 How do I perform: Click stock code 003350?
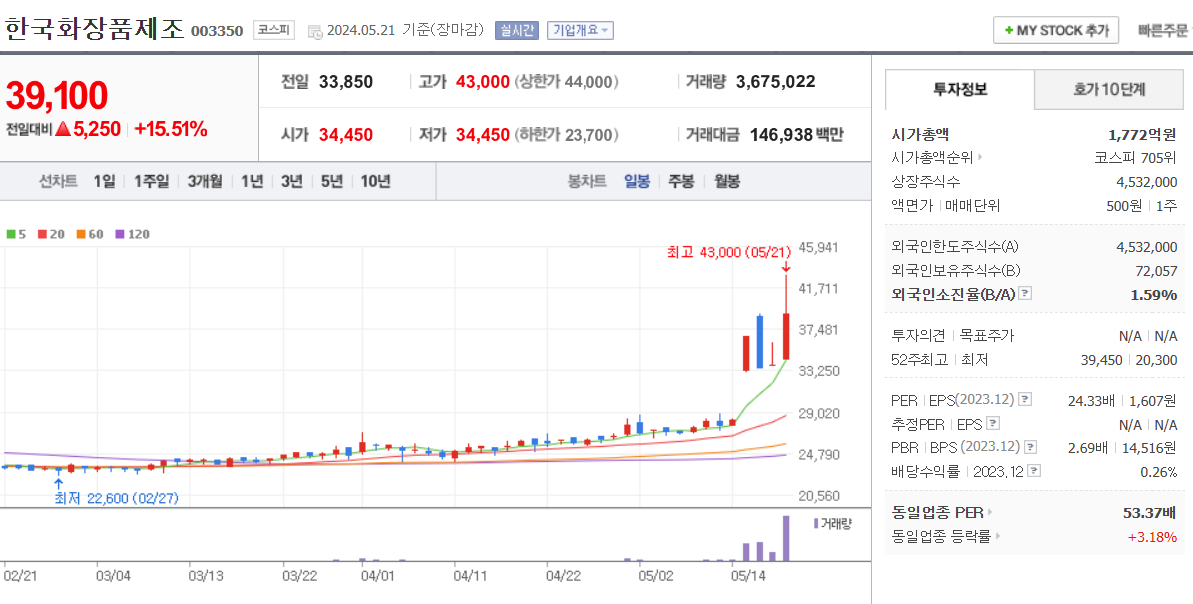coord(217,31)
